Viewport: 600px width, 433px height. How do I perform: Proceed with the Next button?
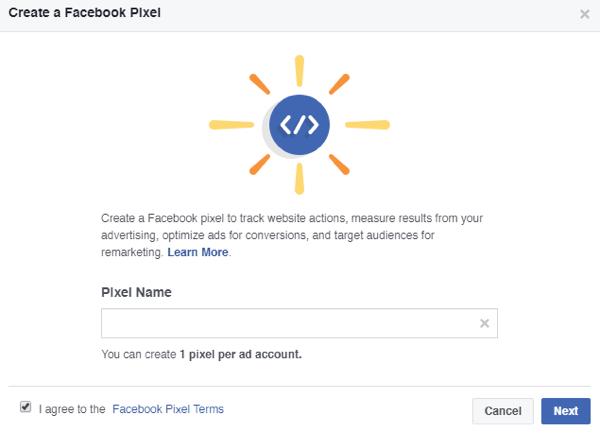[566, 411]
